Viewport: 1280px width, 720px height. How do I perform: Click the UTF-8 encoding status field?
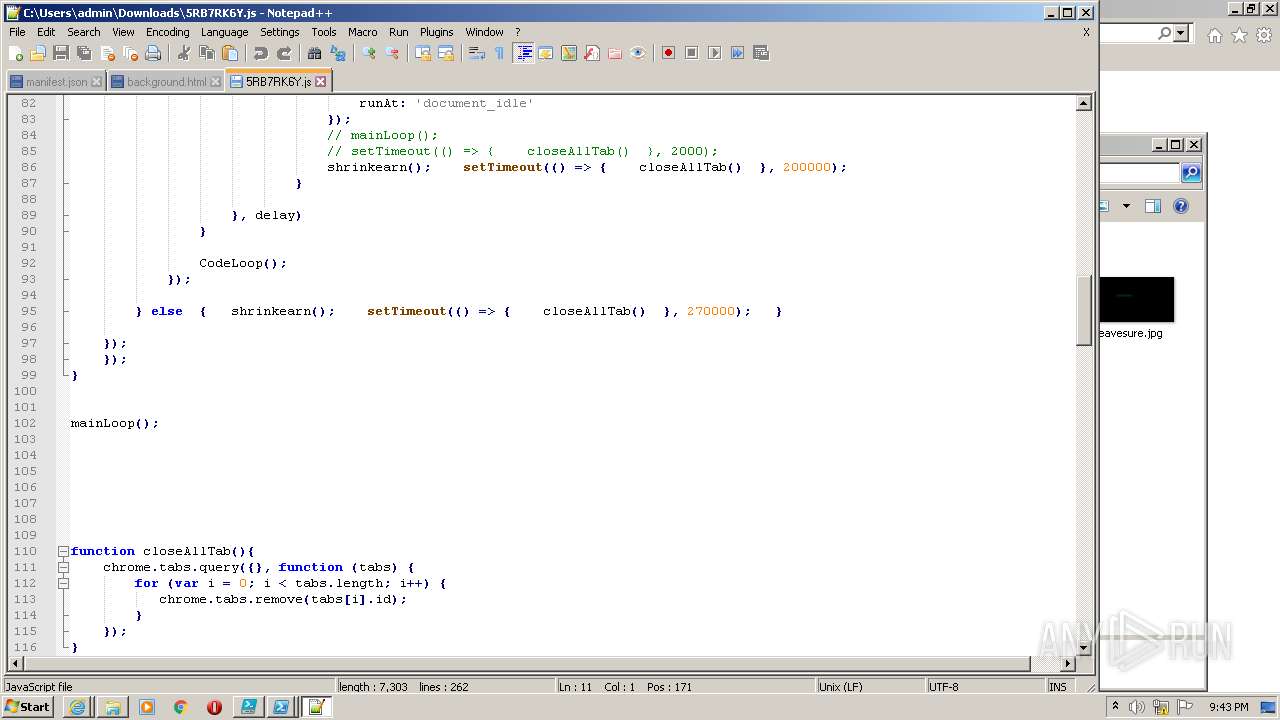[985, 687]
